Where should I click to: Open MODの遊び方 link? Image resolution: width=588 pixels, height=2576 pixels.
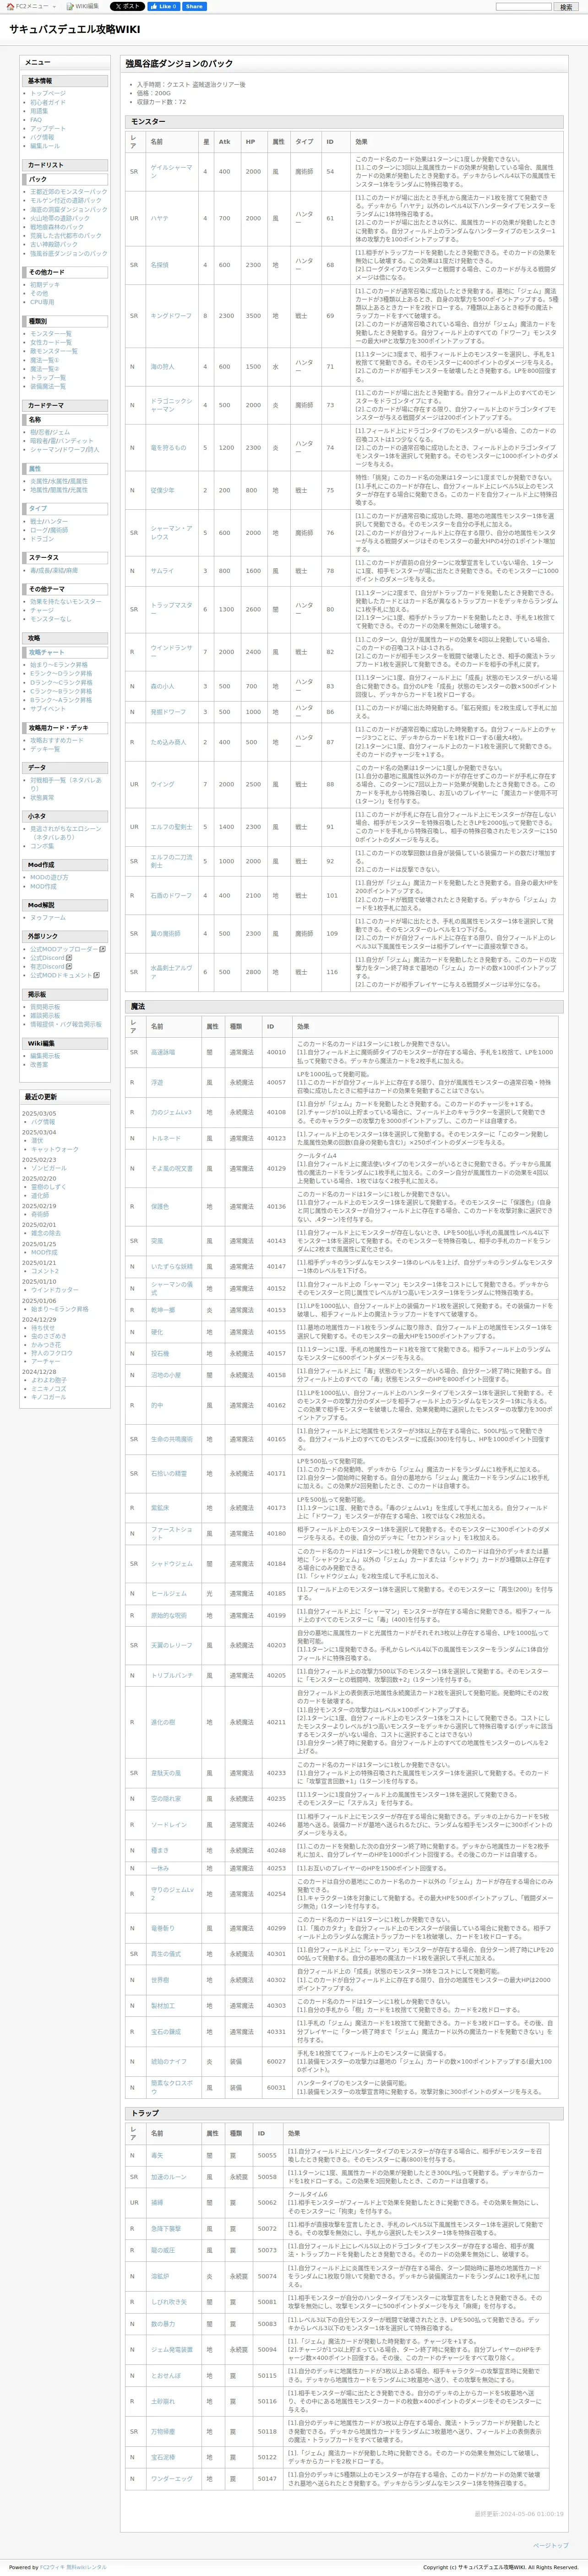[49, 877]
